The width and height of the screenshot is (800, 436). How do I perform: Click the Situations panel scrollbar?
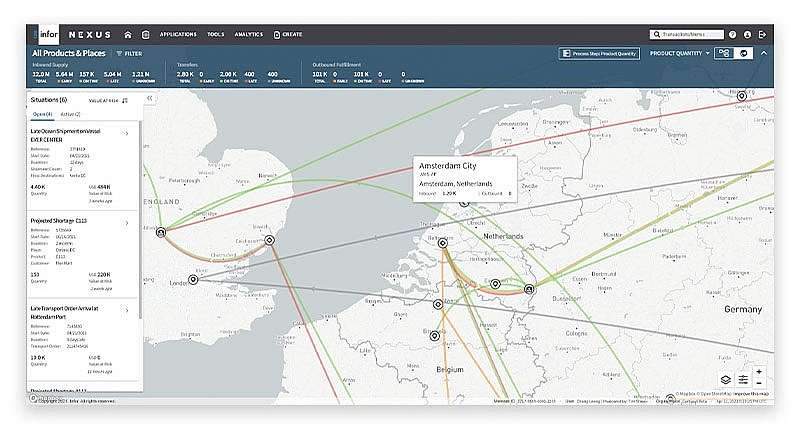(140, 219)
